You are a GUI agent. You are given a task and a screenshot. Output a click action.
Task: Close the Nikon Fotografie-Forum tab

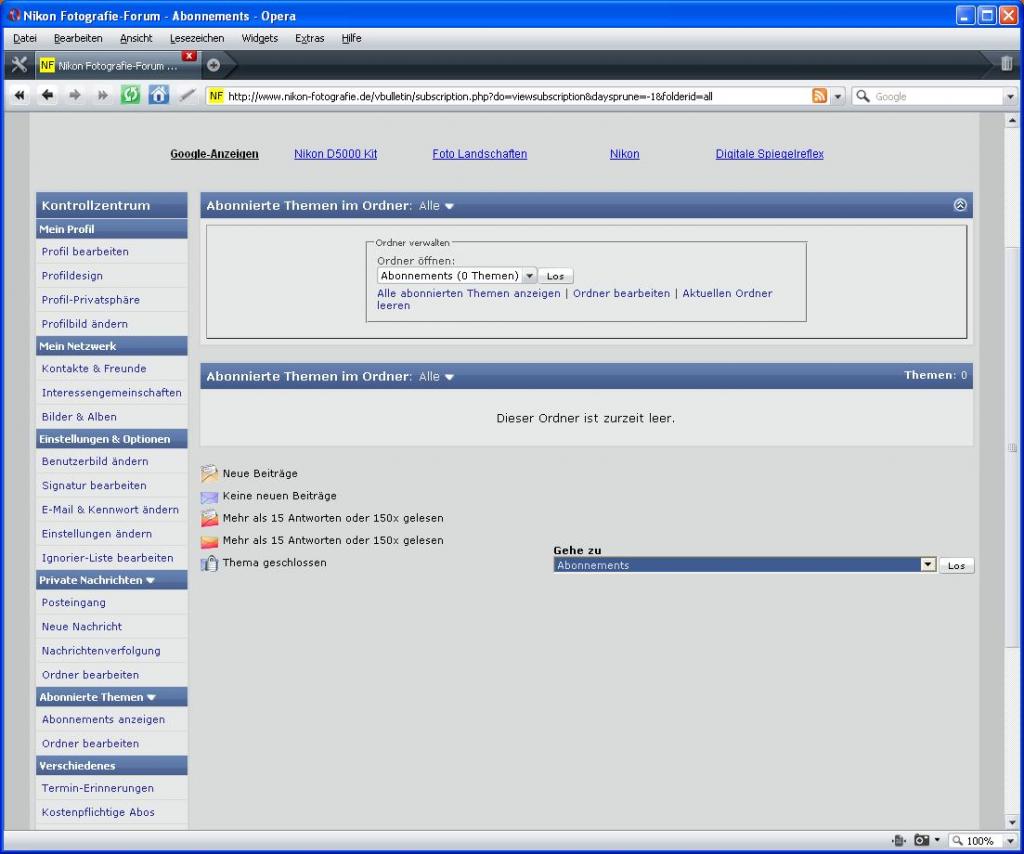click(189, 56)
